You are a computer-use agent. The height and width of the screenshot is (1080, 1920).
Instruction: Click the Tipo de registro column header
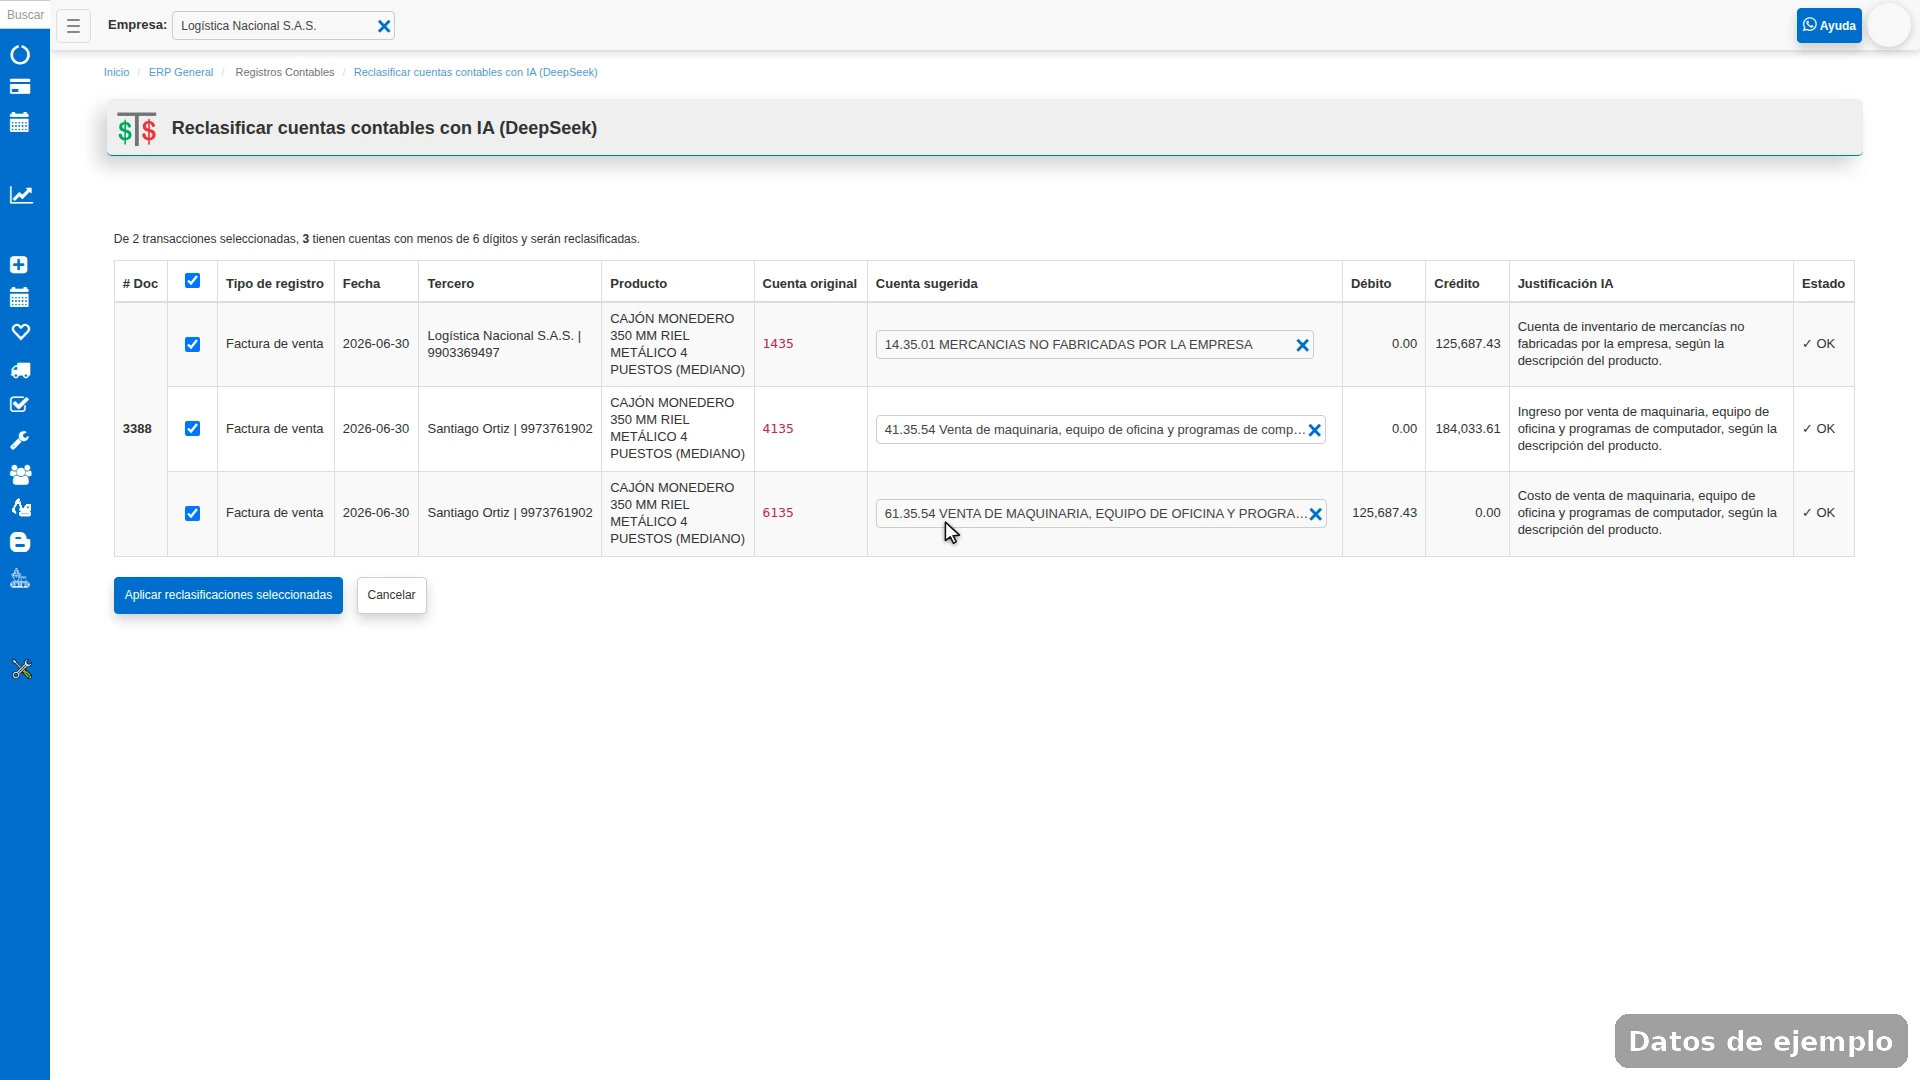click(x=275, y=284)
